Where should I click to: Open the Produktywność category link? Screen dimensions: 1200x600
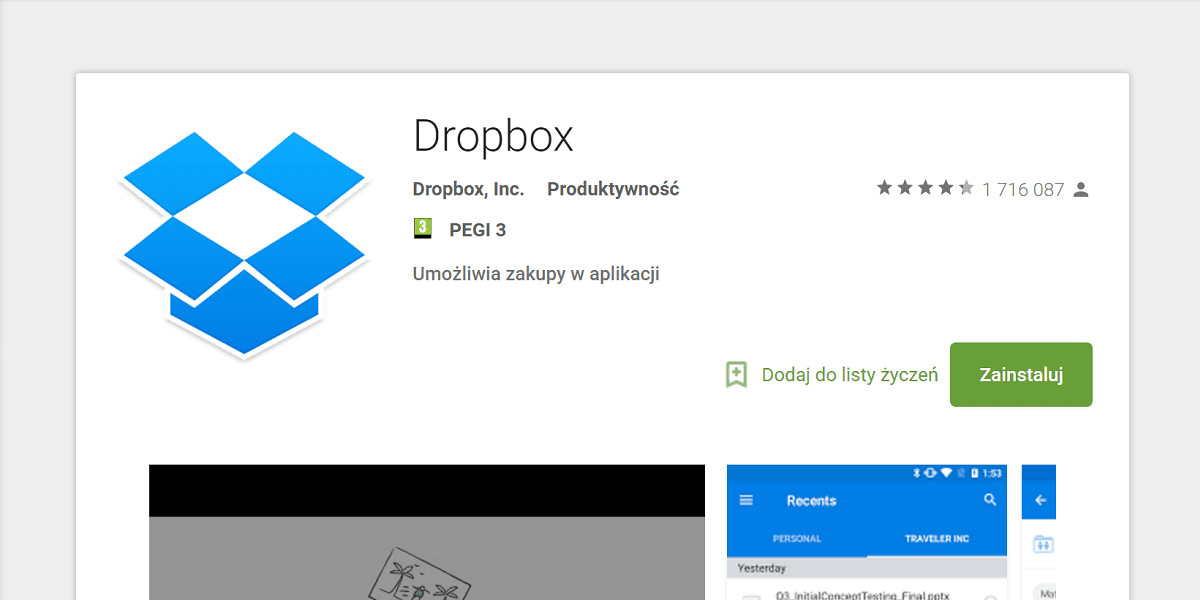point(613,189)
